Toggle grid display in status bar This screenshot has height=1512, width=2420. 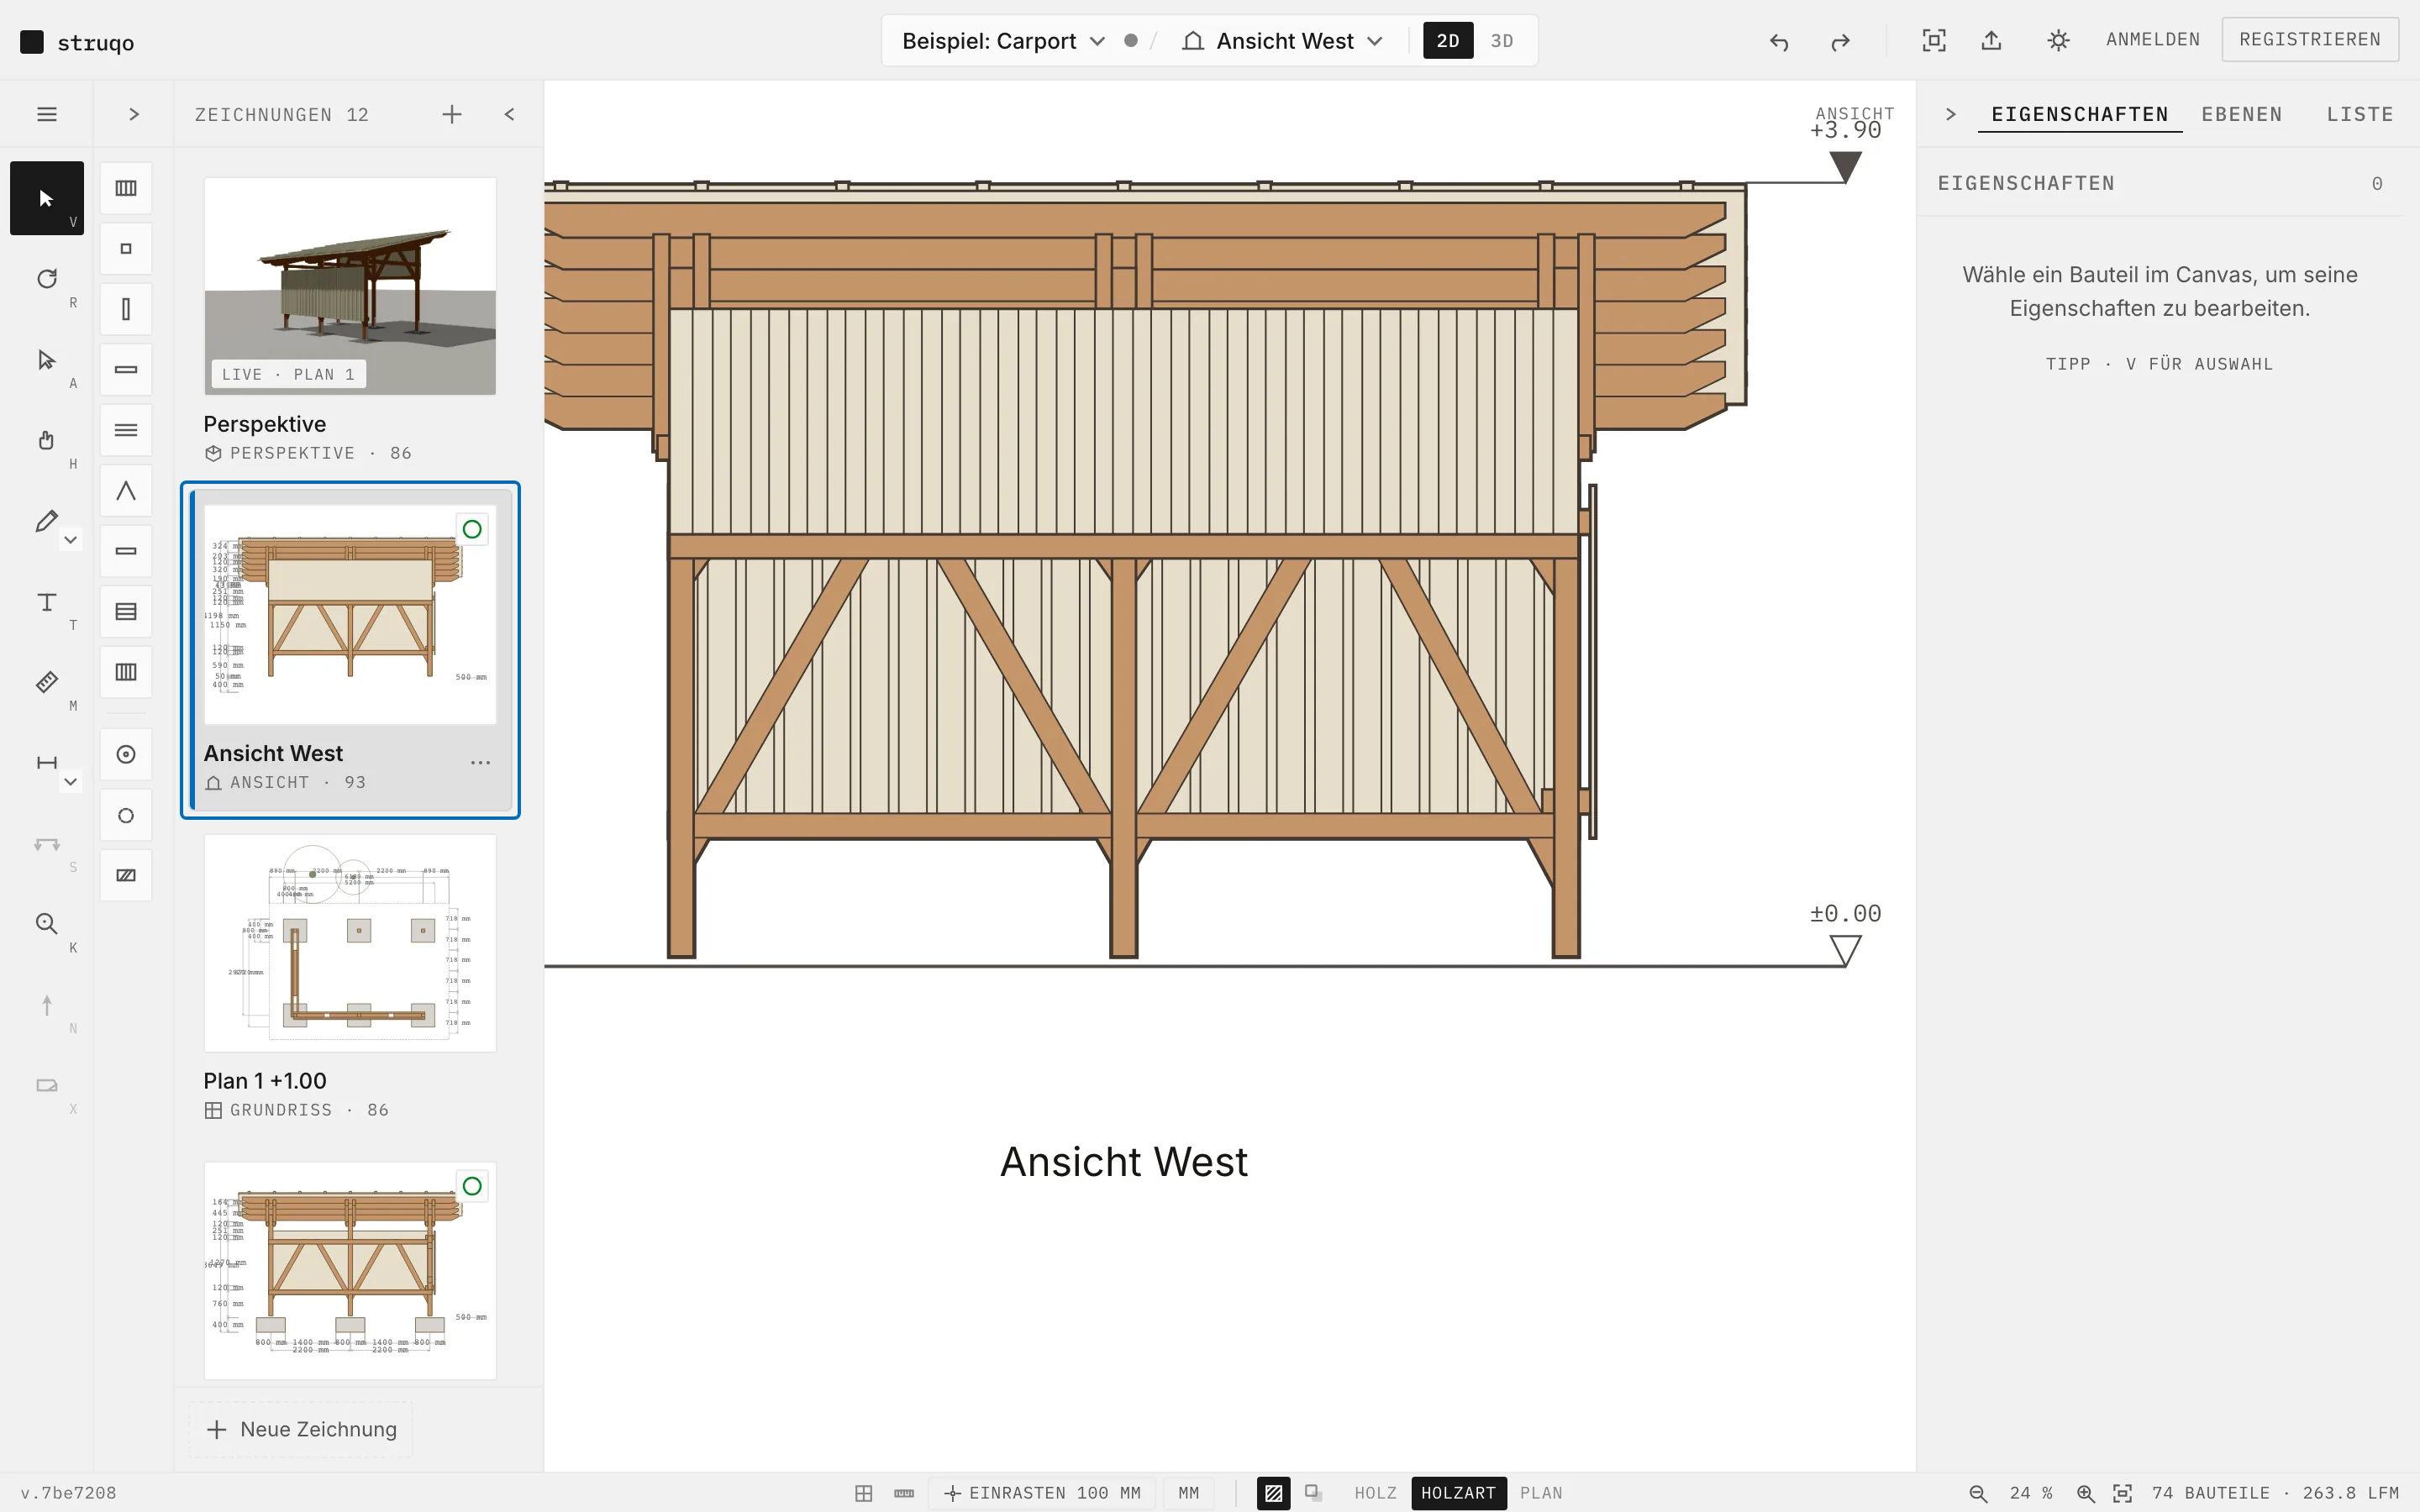(x=864, y=1493)
